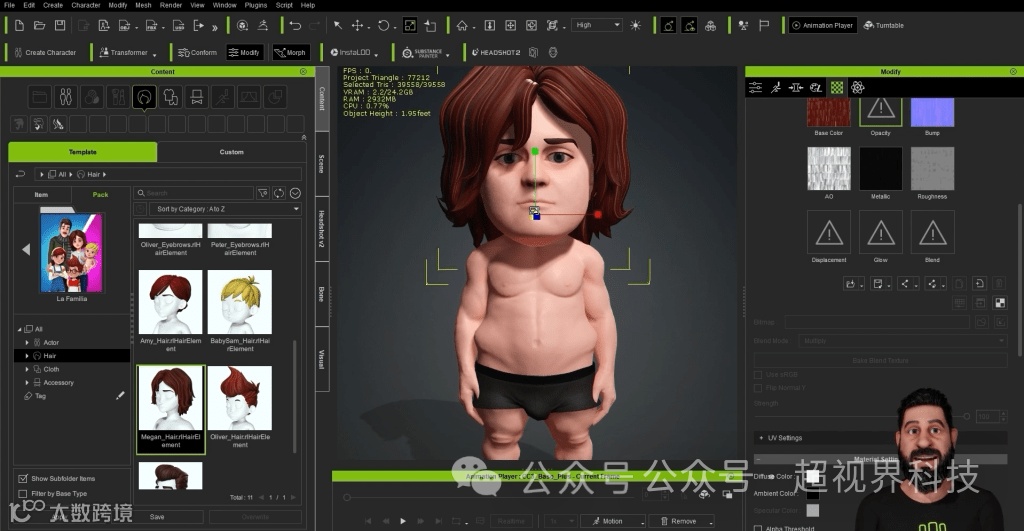Select Hair category icon in Content
The height and width of the screenshot is (531, 1024).
coord(144,97)
